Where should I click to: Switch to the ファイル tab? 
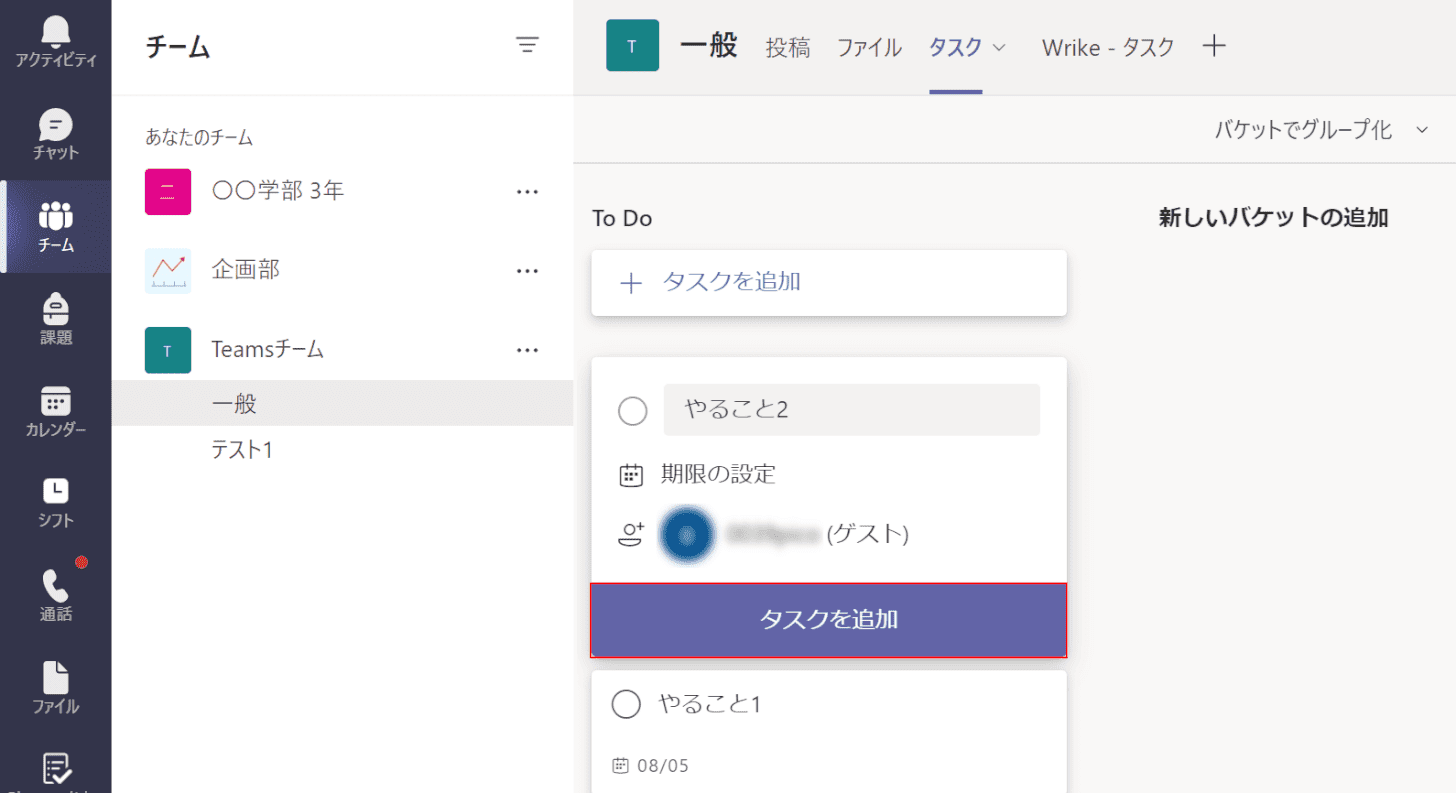(x=869, y=47)
